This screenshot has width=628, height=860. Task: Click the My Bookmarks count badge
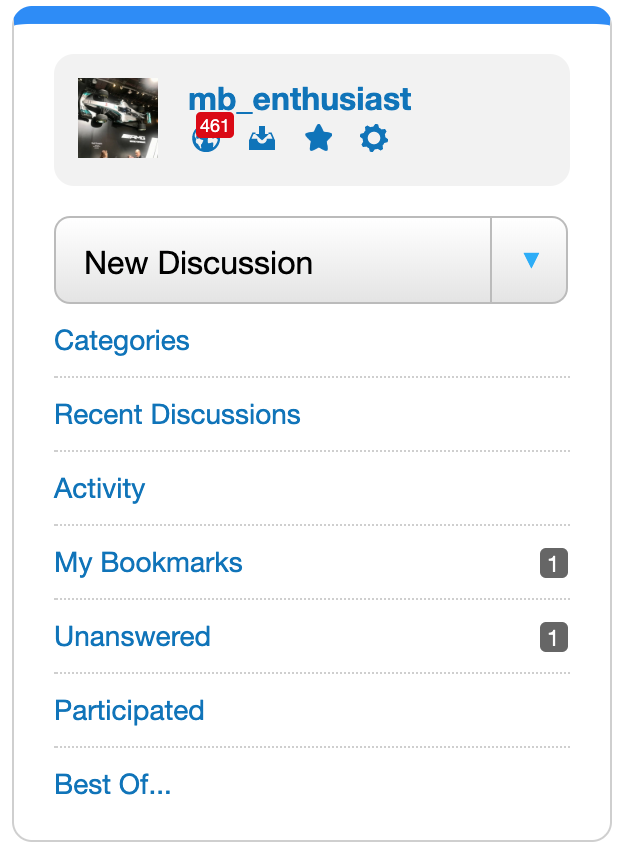tap(553, 563)
